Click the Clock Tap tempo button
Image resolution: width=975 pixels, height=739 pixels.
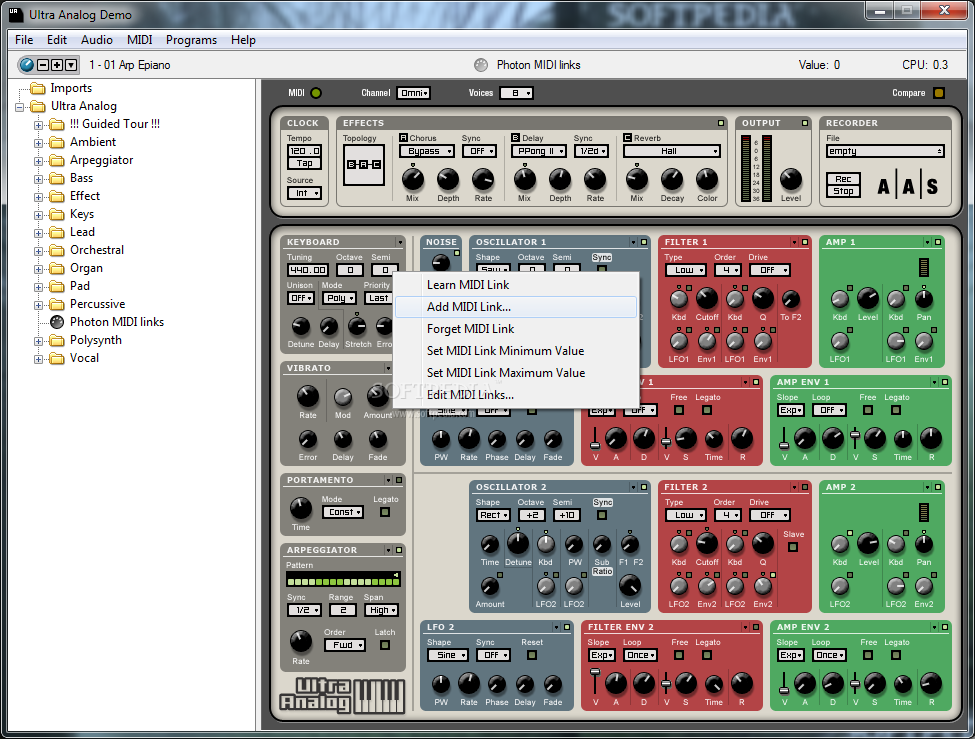(304, 164)
